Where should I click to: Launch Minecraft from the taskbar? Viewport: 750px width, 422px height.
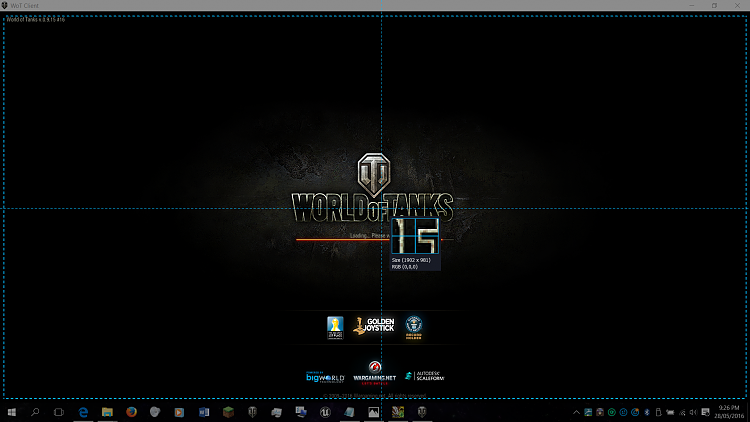point(228,412)
